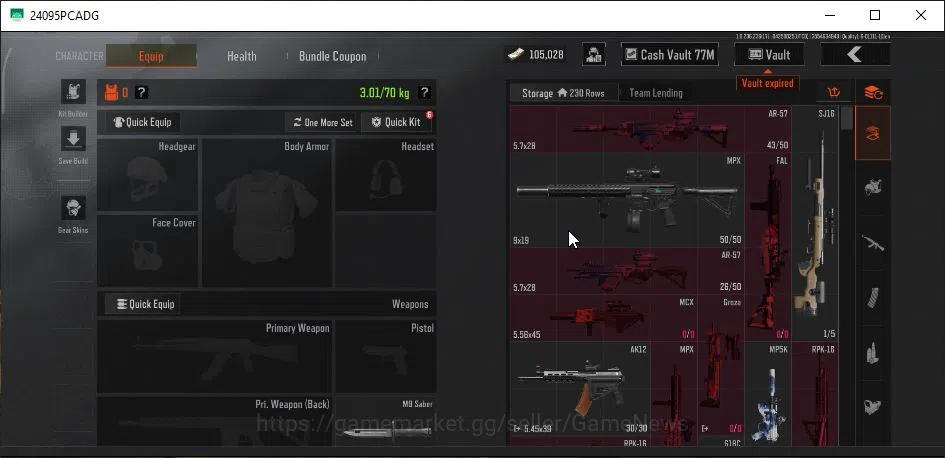The image size is (945, 458).
Task: Click the help icon beside armor value
Action: point(142,93)
